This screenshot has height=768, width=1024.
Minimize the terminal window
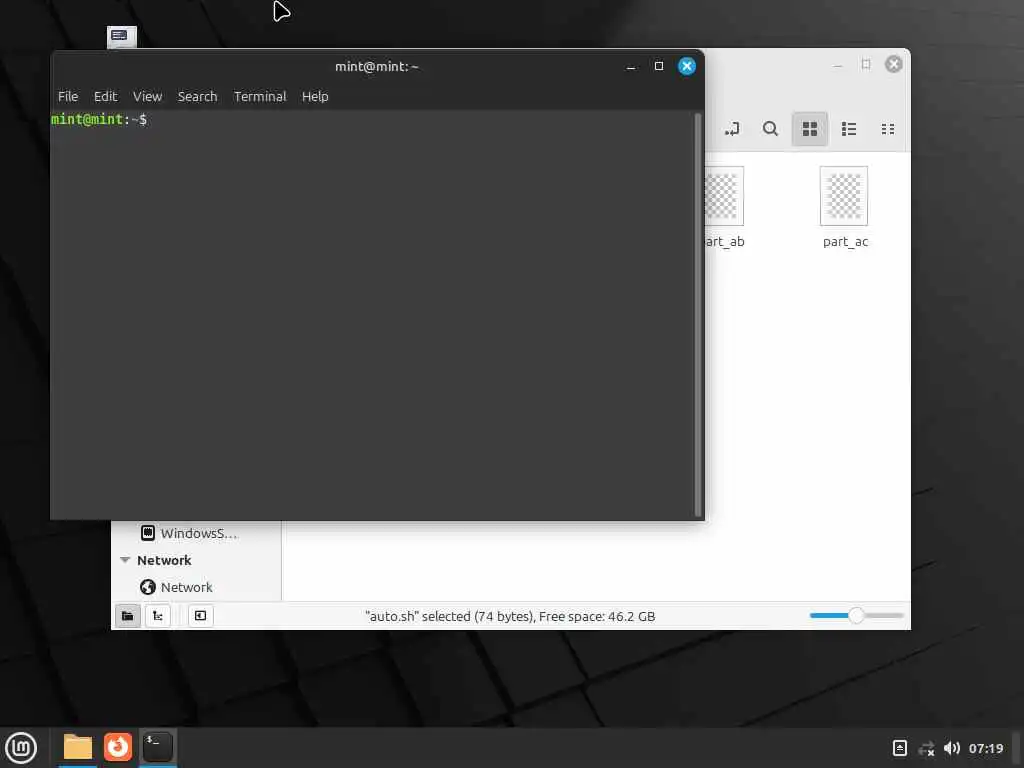click(x=631, y=67)
